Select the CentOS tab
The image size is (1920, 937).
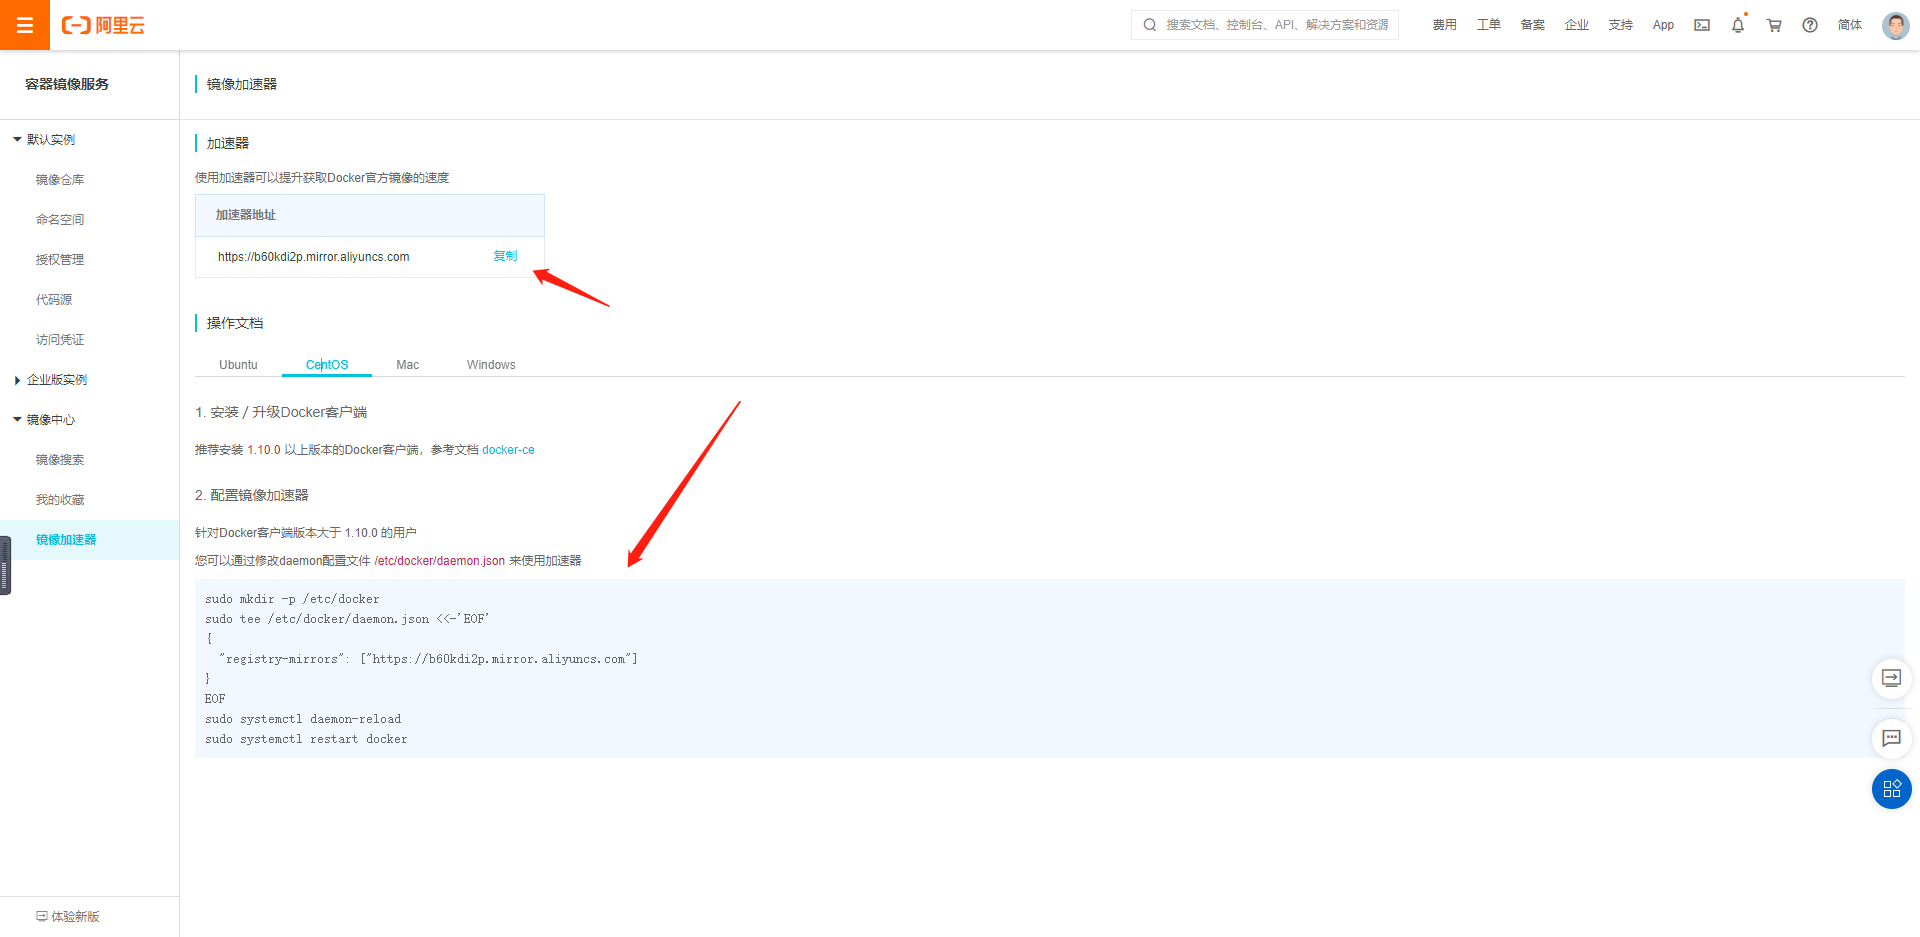[327, 365]
